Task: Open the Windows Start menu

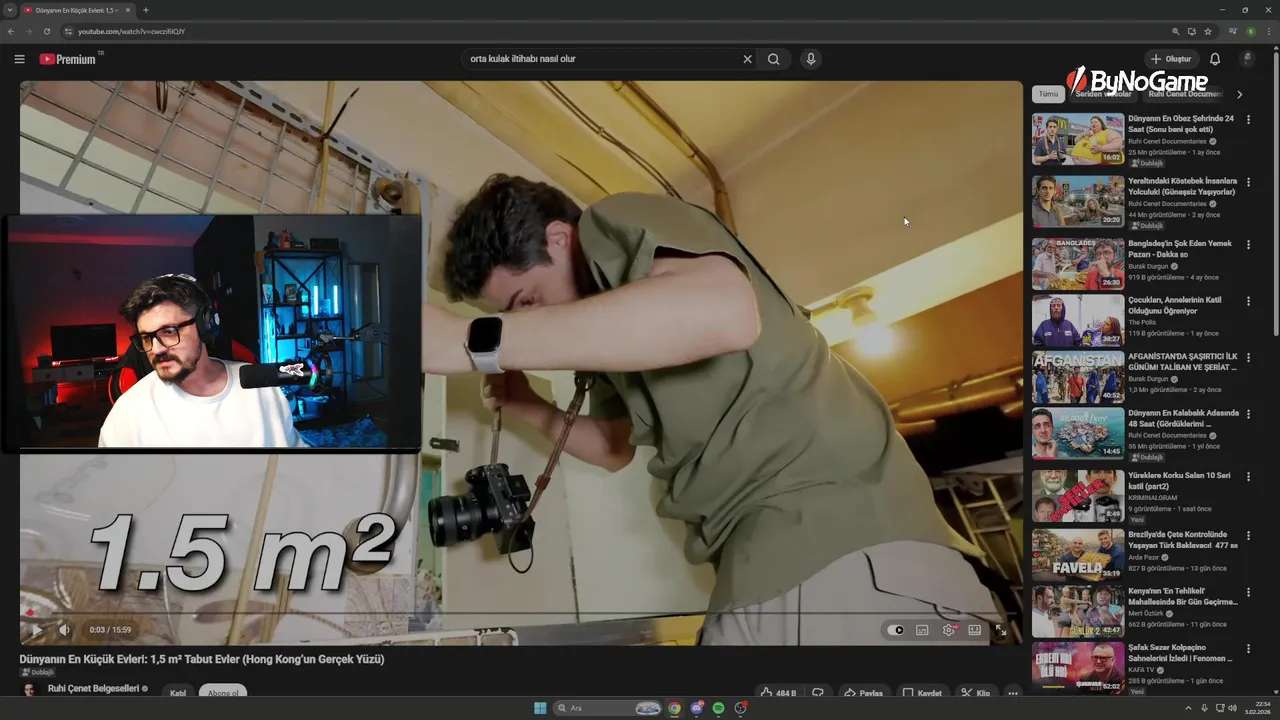Action: click(540, 708)
